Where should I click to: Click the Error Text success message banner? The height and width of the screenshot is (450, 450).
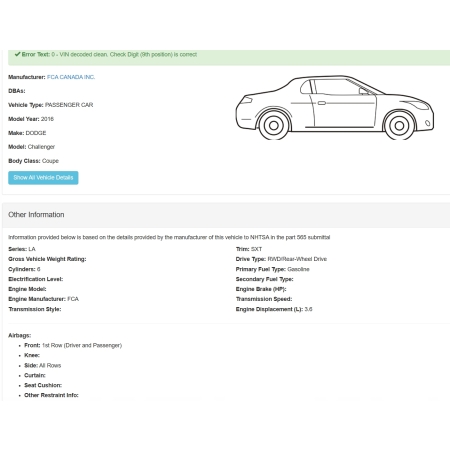click(x=229, y=57)
